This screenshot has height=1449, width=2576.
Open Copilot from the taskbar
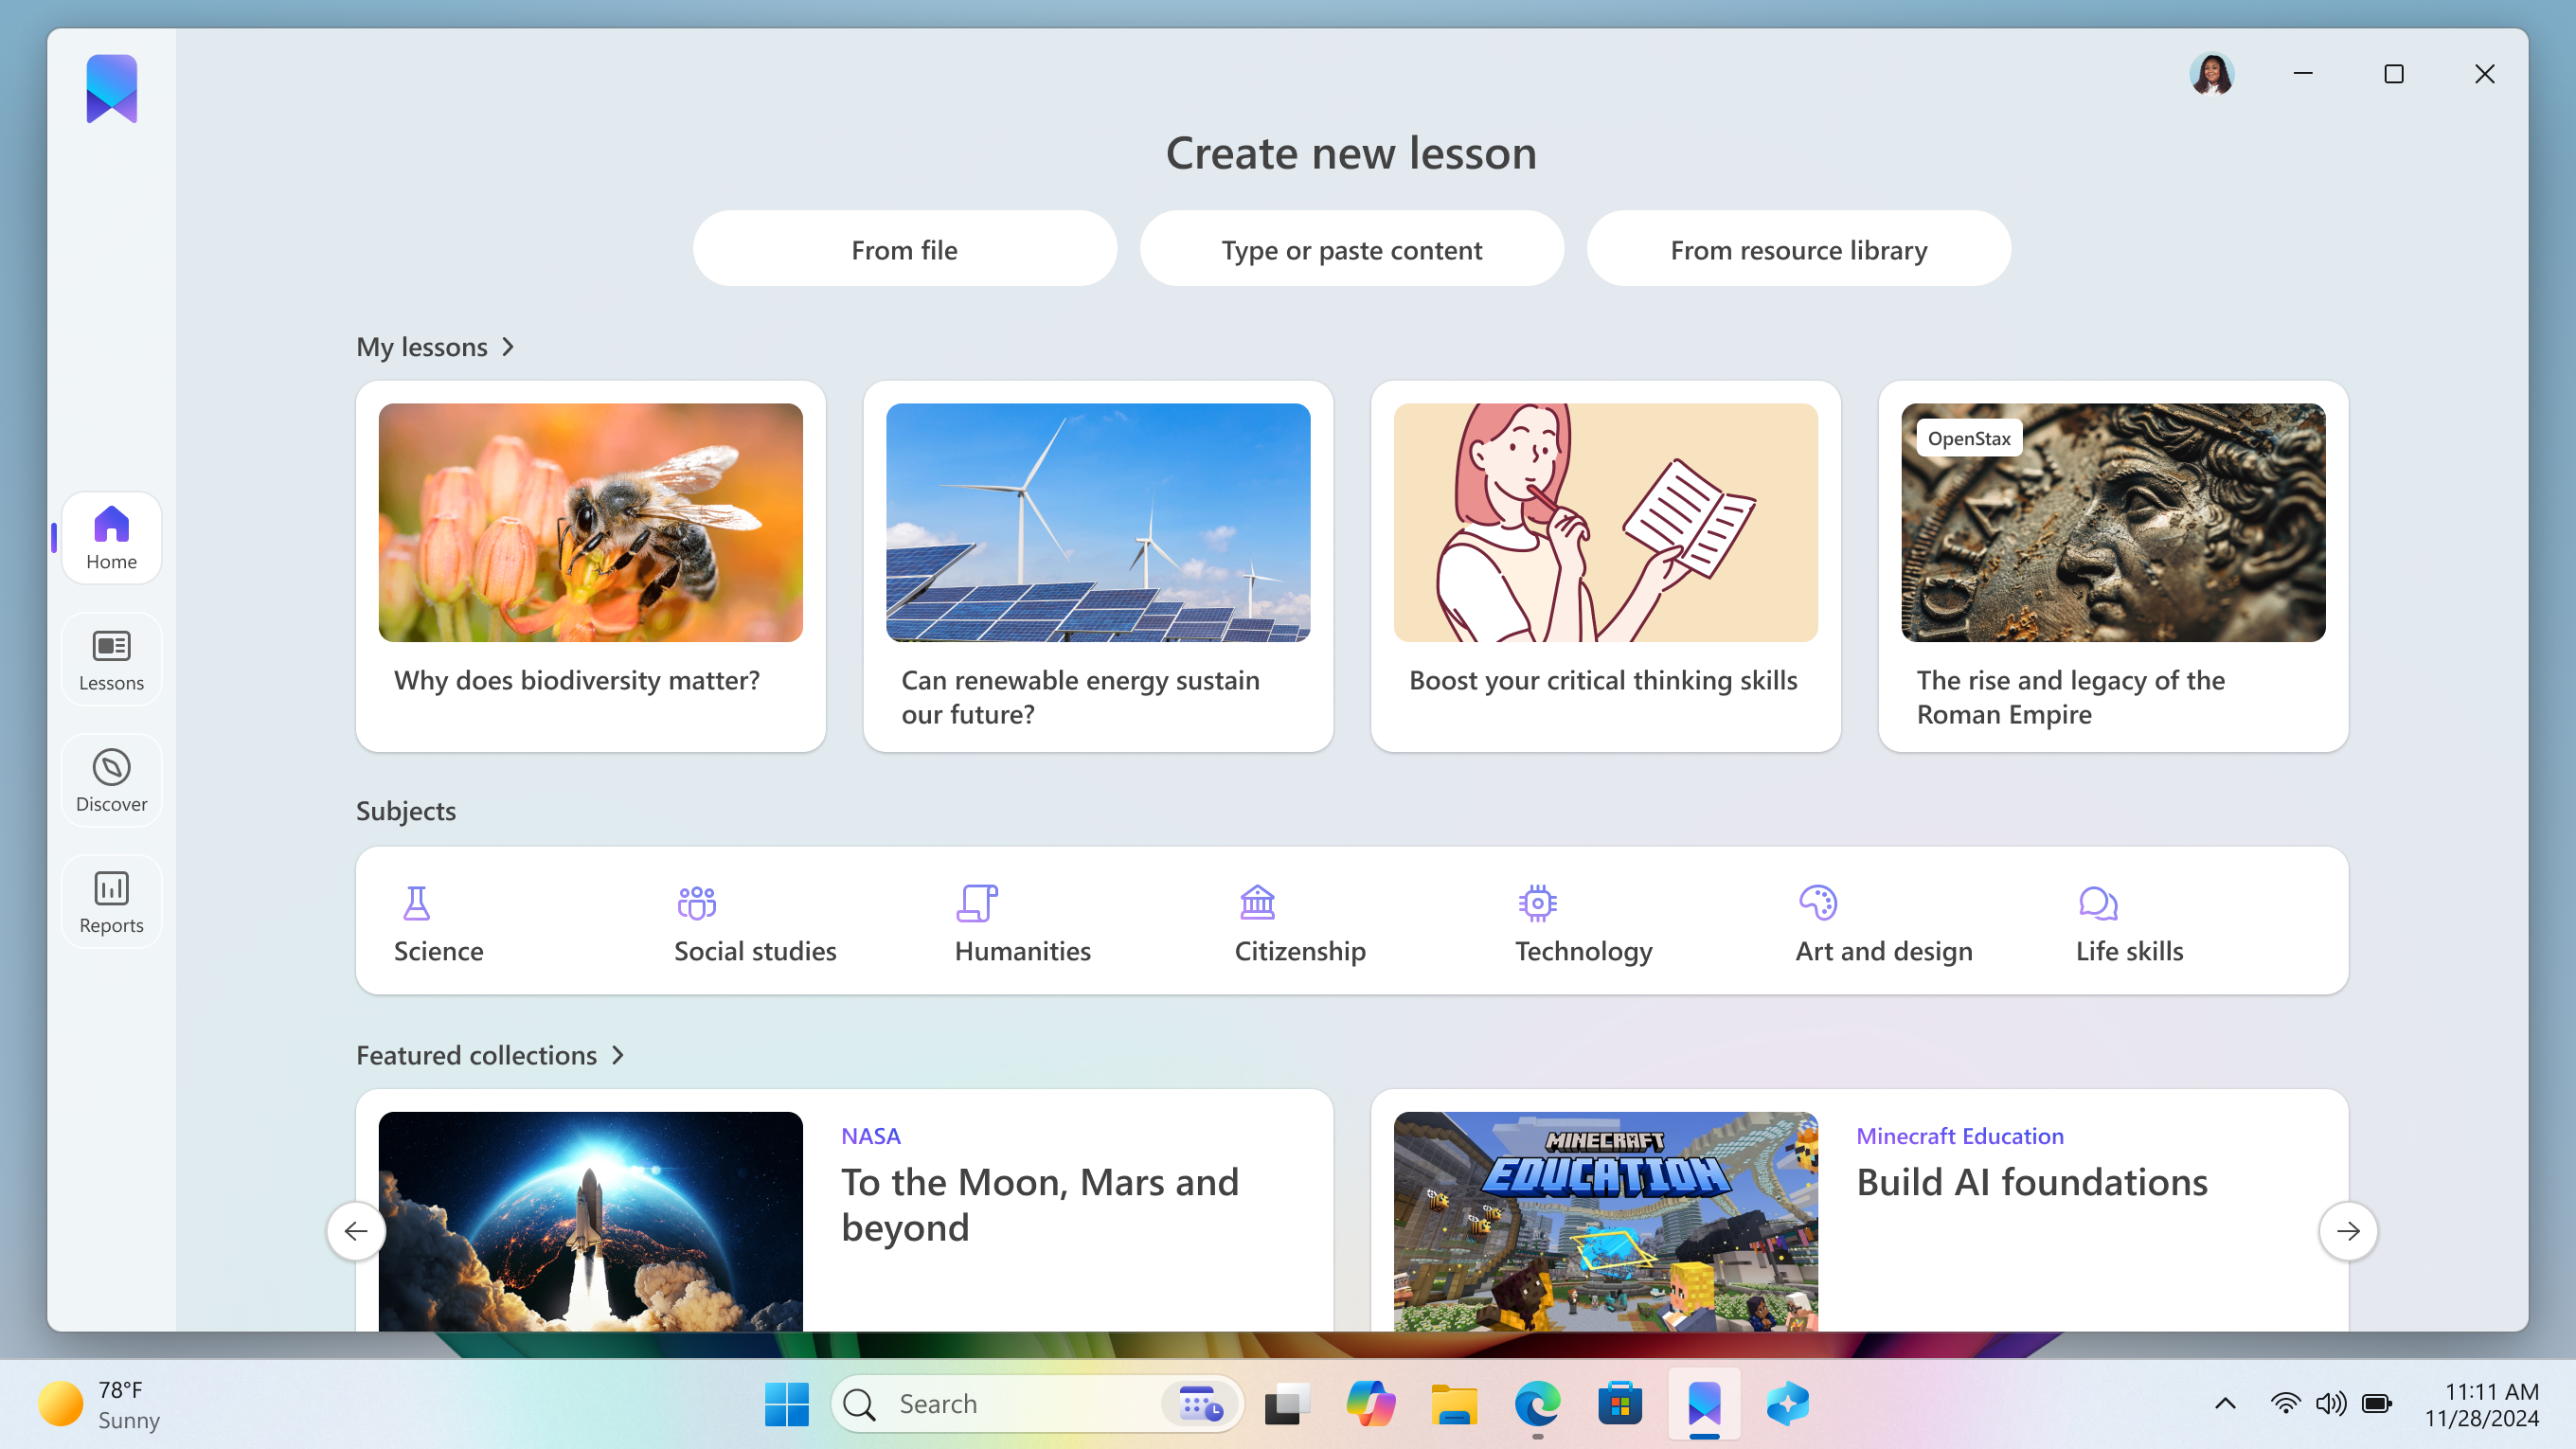(1371, 1404)
